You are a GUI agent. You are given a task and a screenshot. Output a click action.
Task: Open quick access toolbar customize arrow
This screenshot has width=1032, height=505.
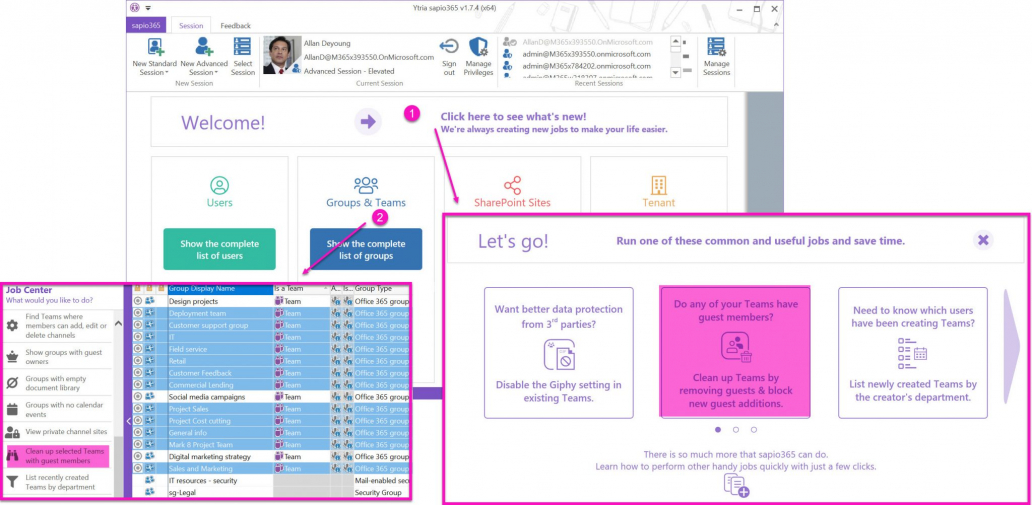(x=148, y=9)
